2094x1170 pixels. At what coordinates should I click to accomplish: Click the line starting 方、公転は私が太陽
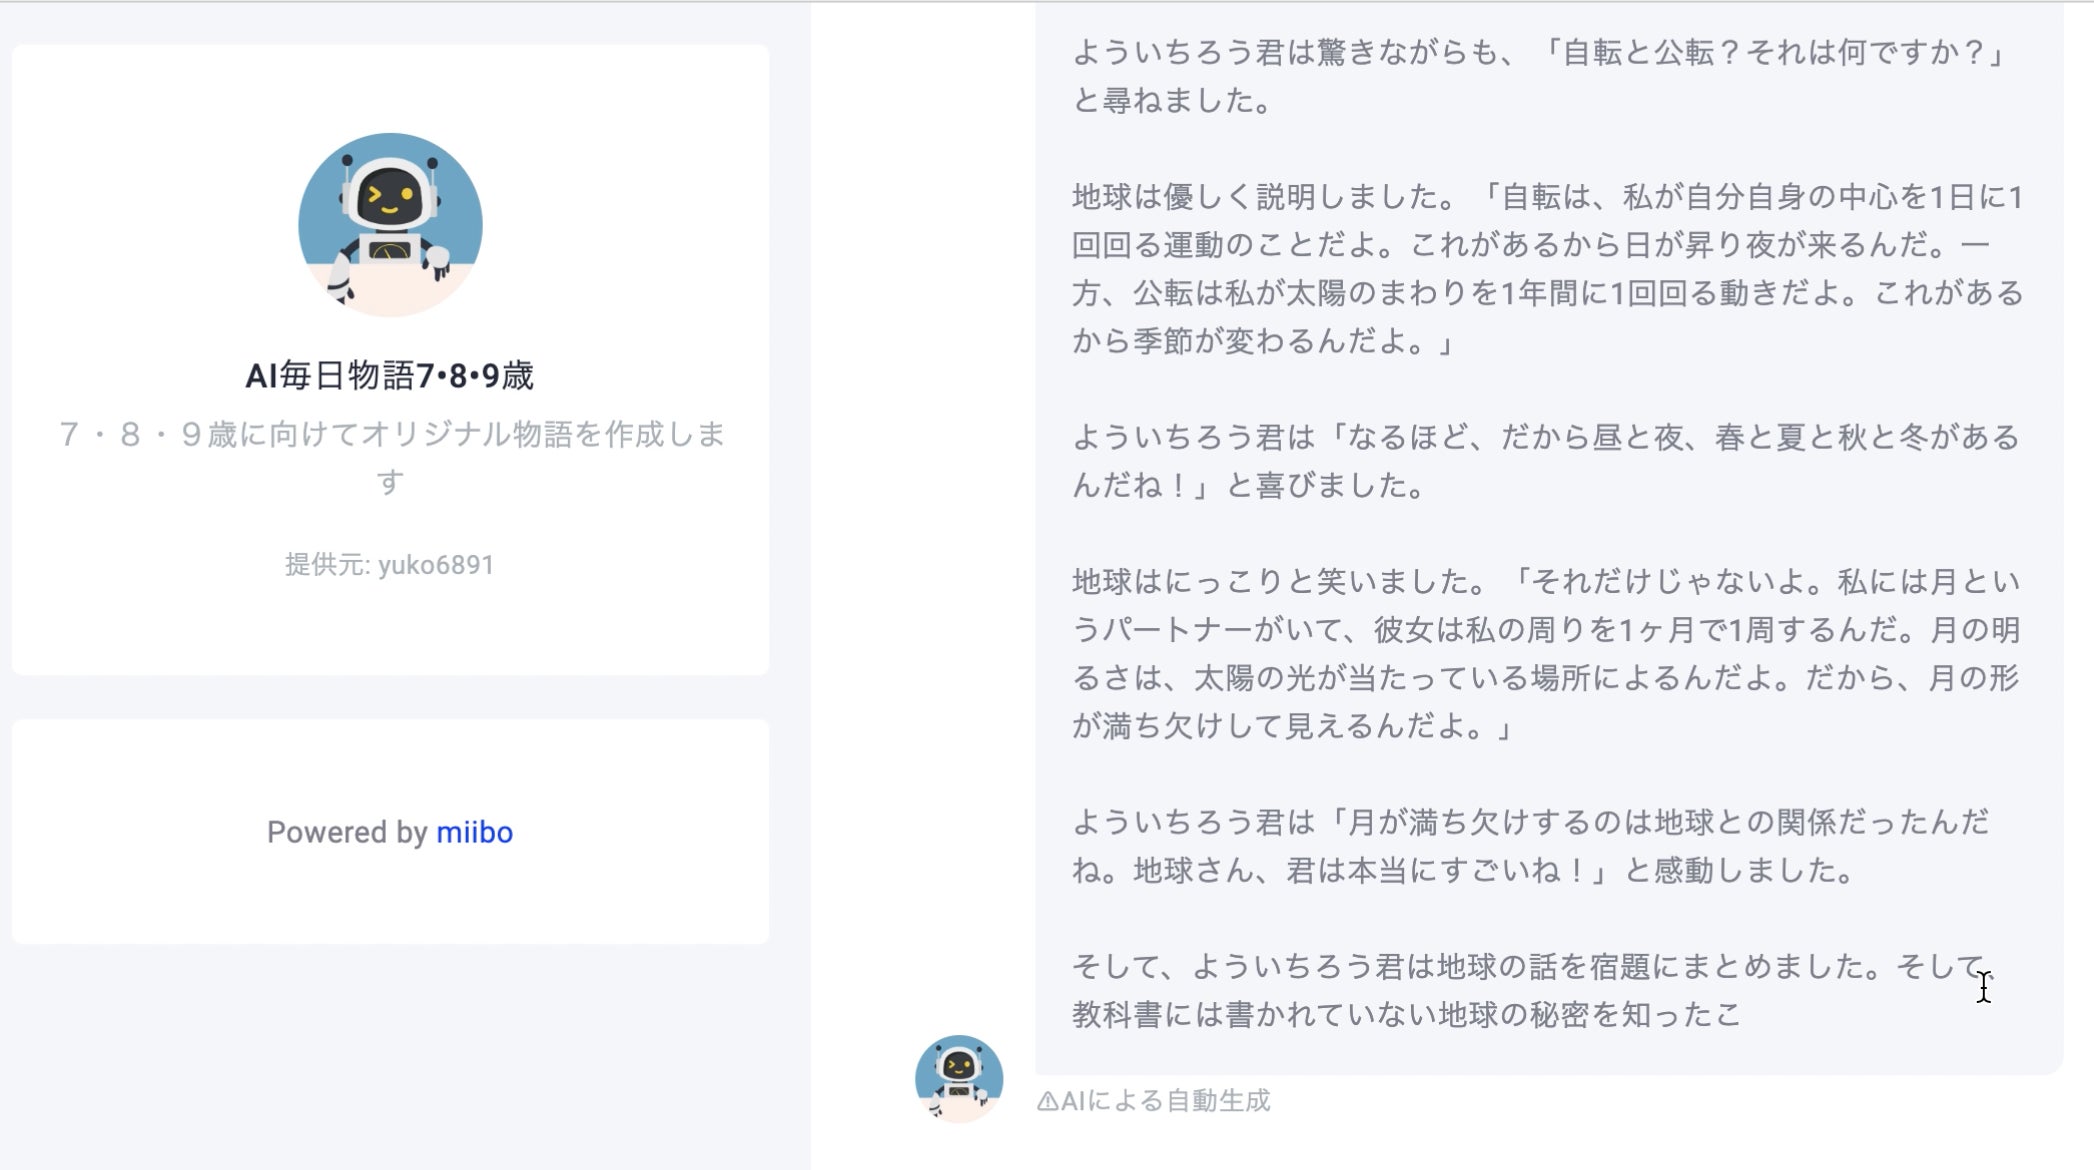click(x=1547, y=293)
